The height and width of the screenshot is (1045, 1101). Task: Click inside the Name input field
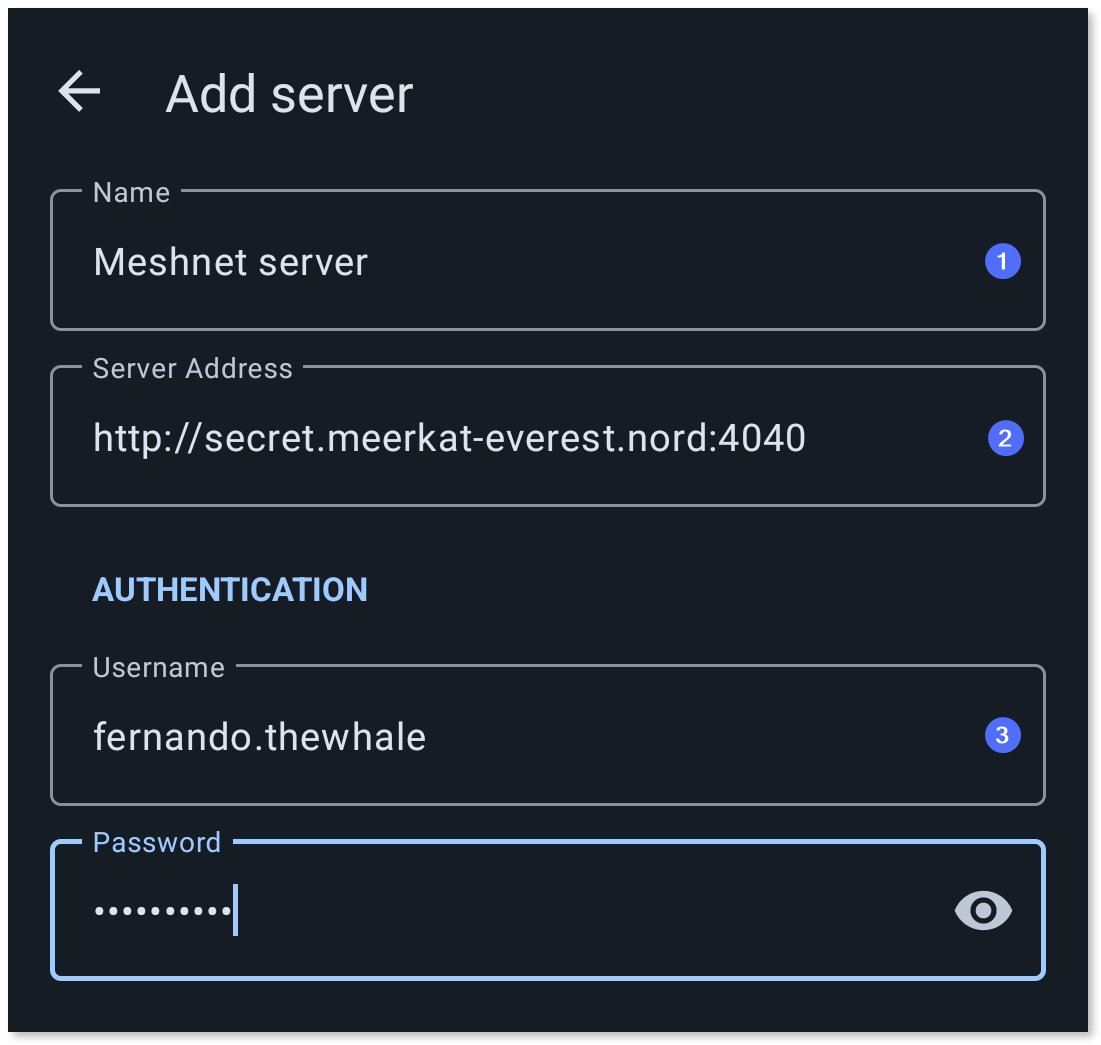[x=500, y=261]
